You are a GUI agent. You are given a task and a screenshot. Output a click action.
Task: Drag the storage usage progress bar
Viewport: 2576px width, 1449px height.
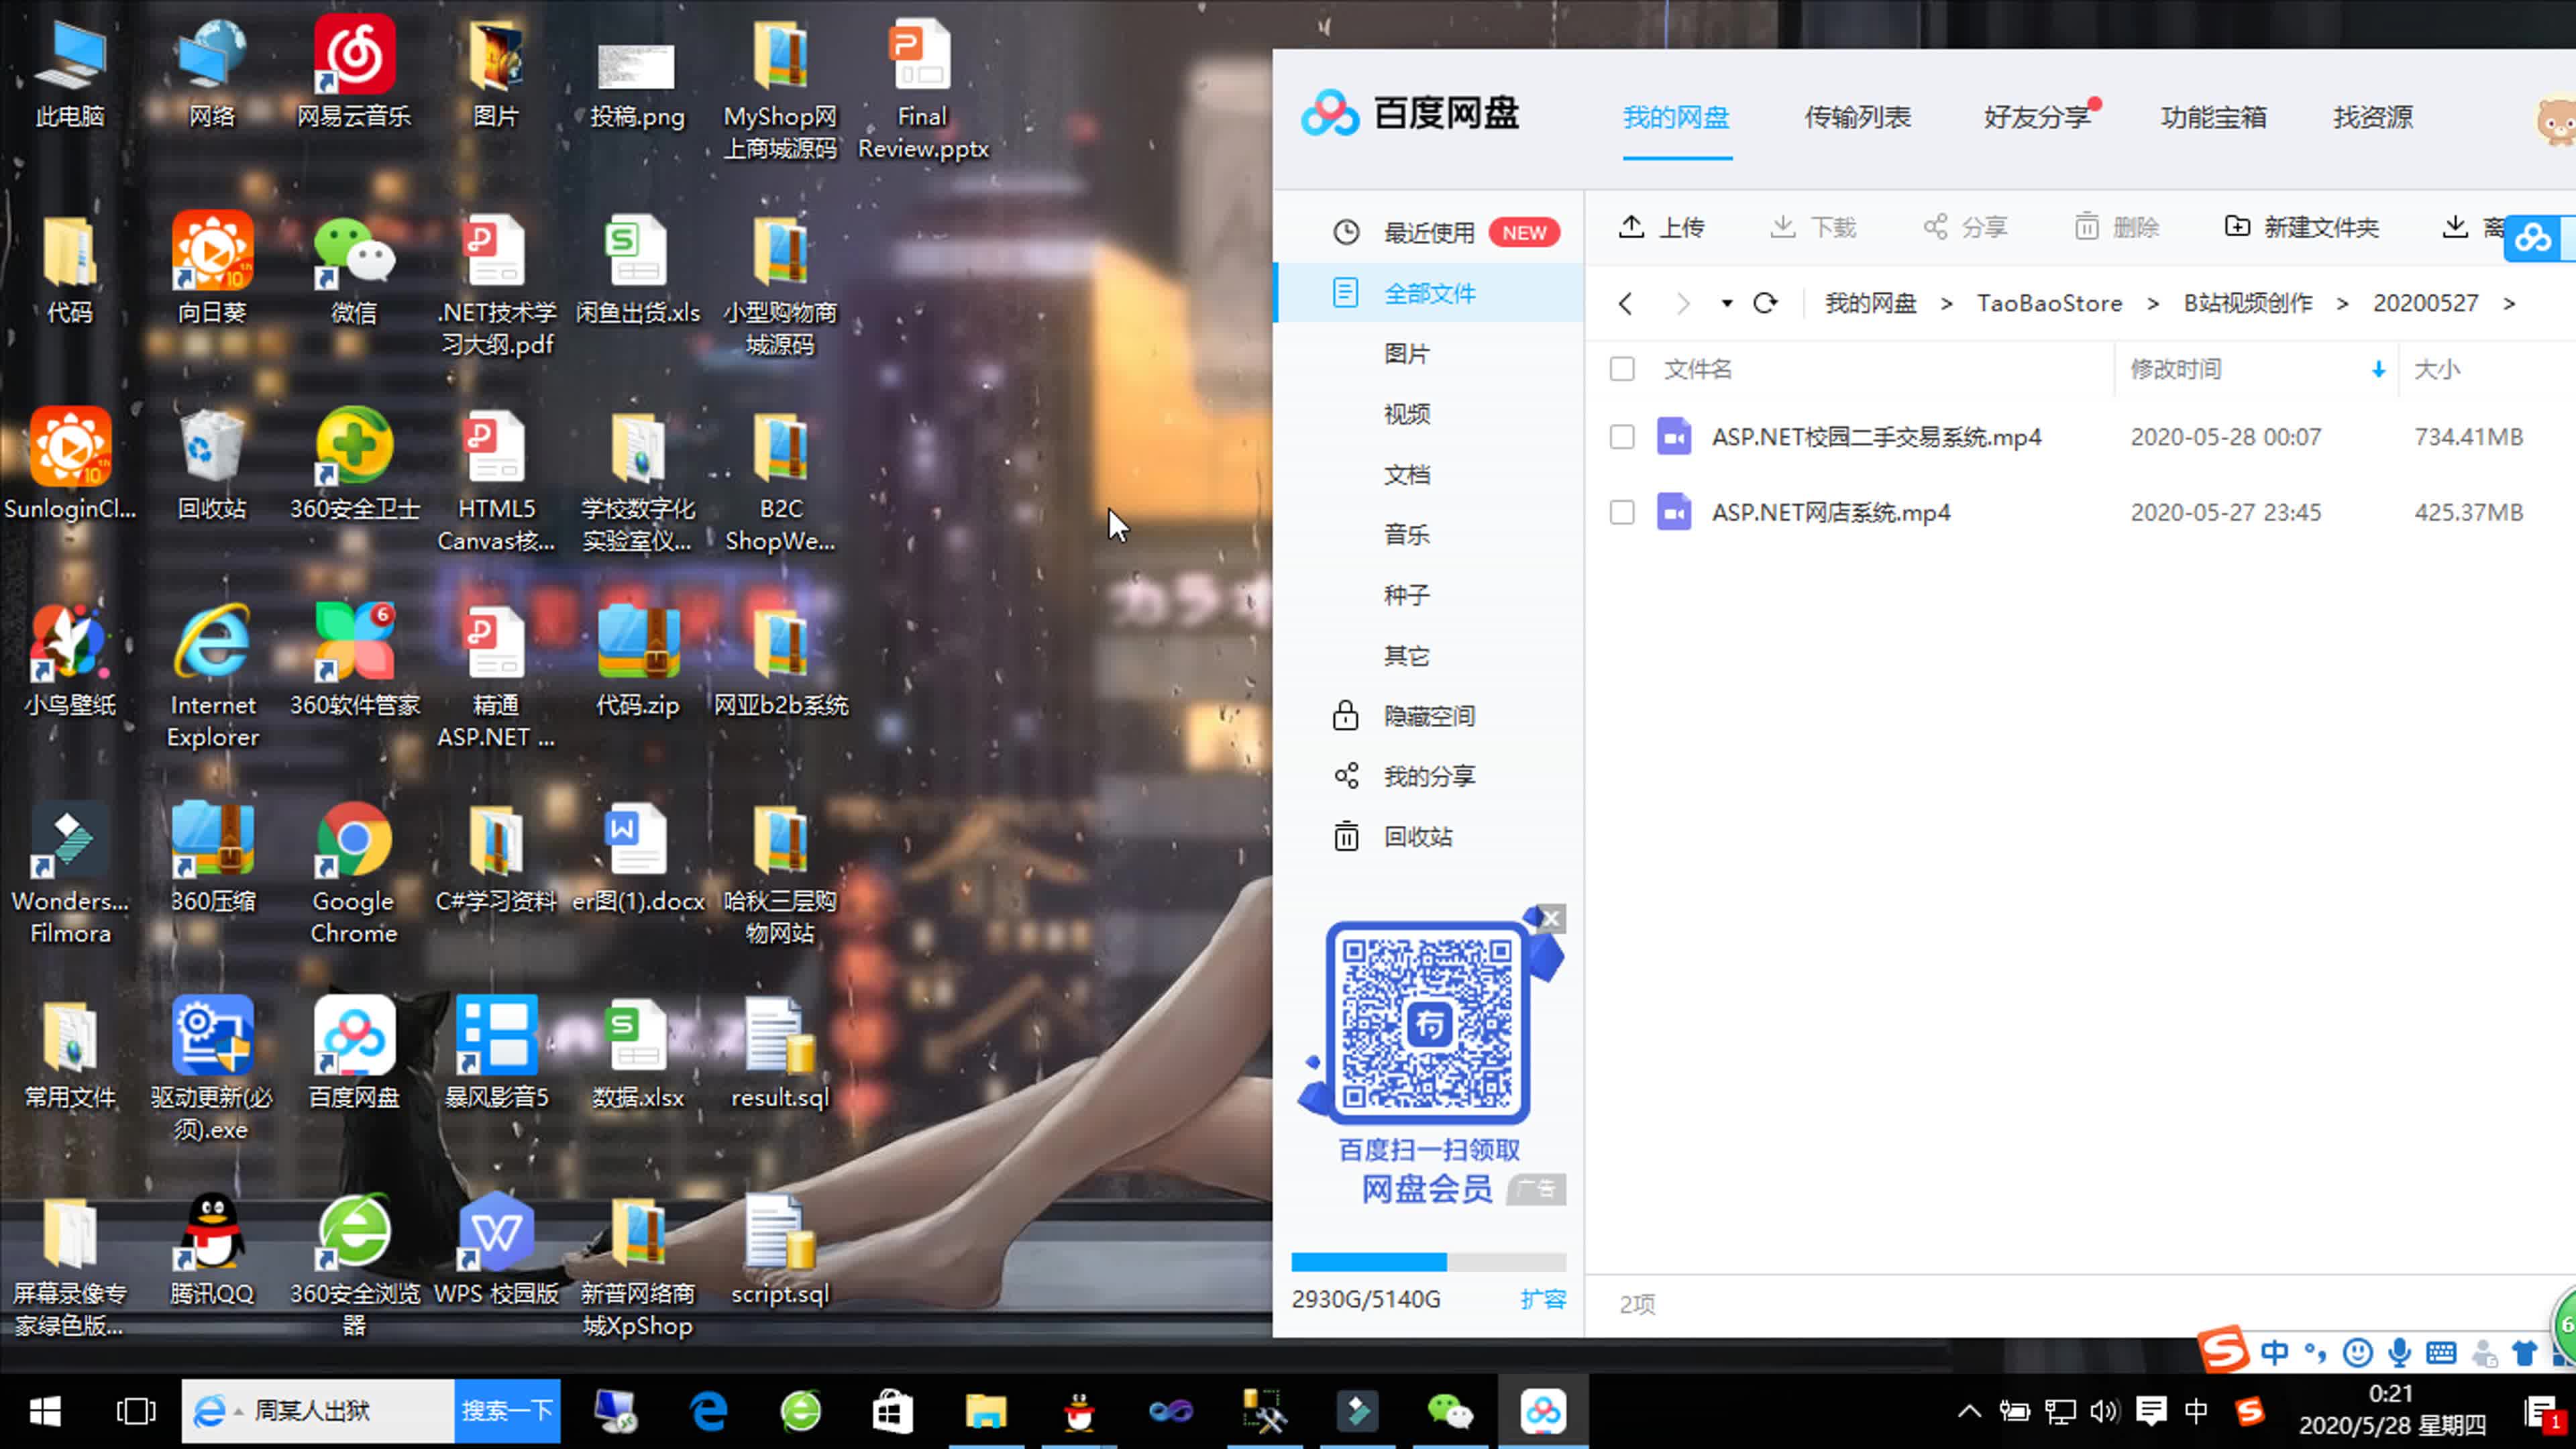point(1428,1260)
